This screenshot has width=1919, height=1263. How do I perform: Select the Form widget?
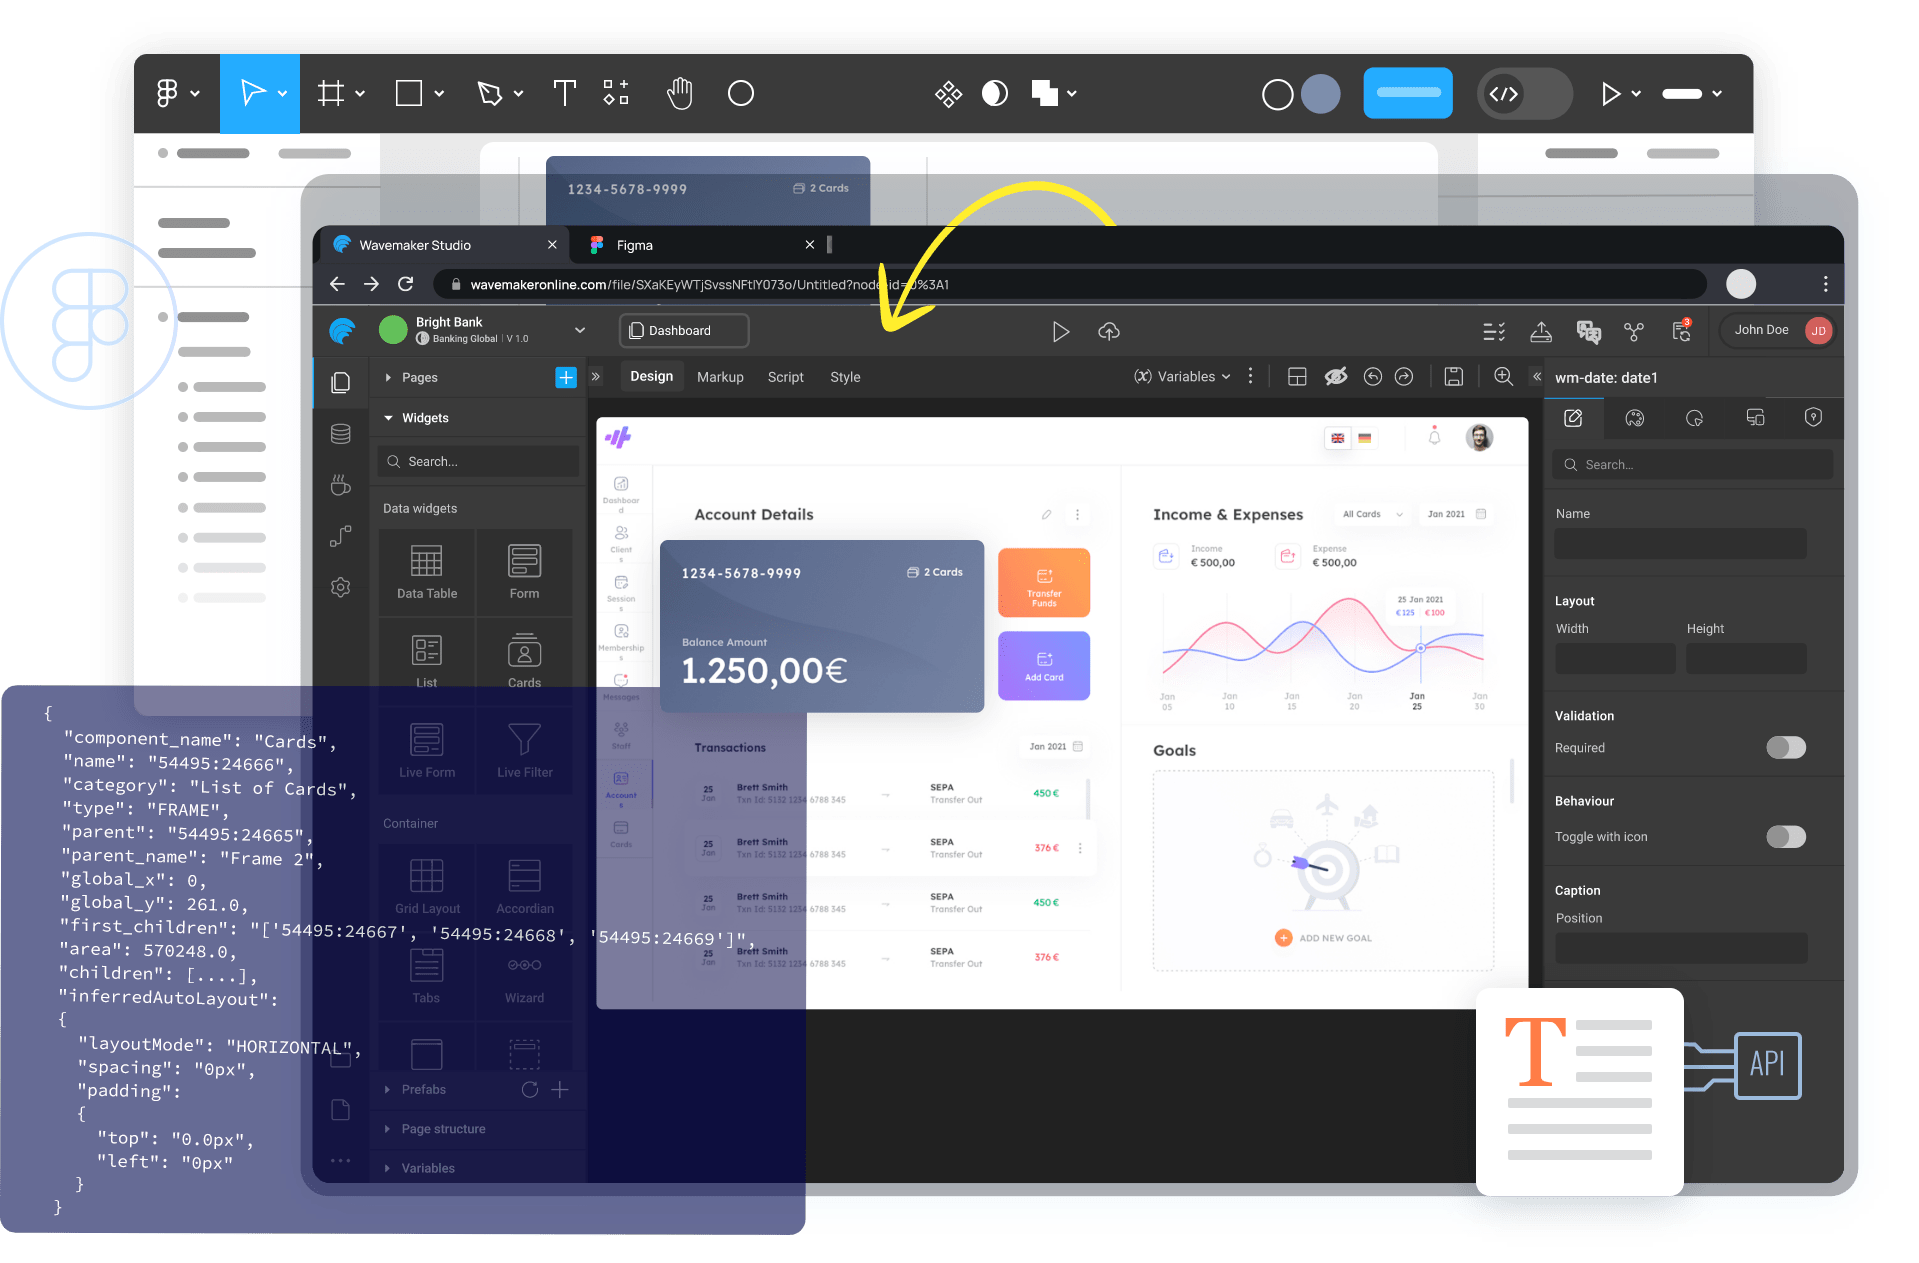pyautogui.click(x=524, y=572)
